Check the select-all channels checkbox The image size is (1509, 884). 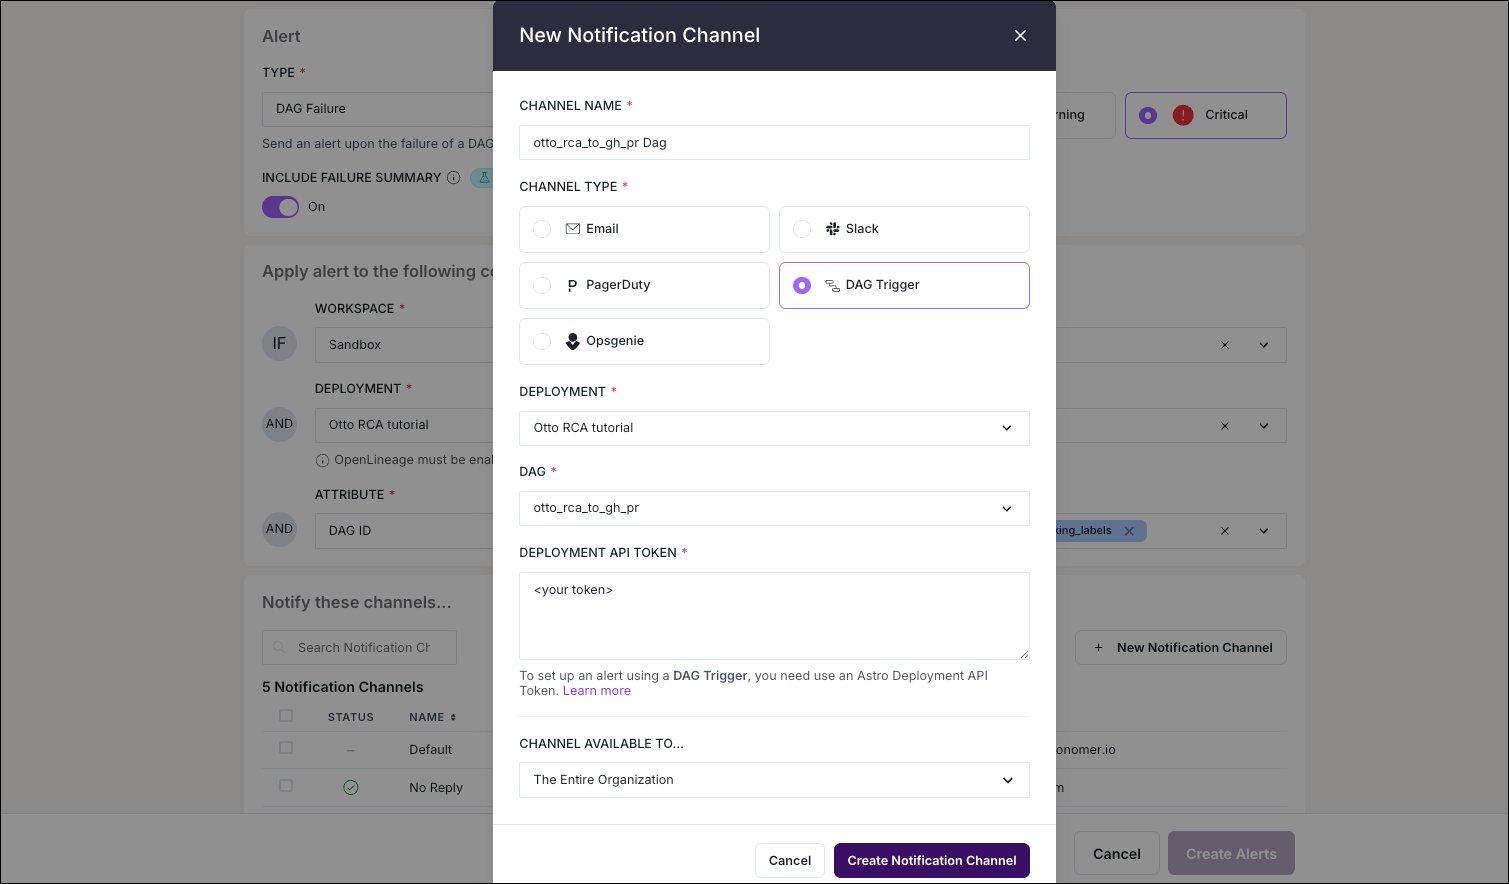click(286, 716)
